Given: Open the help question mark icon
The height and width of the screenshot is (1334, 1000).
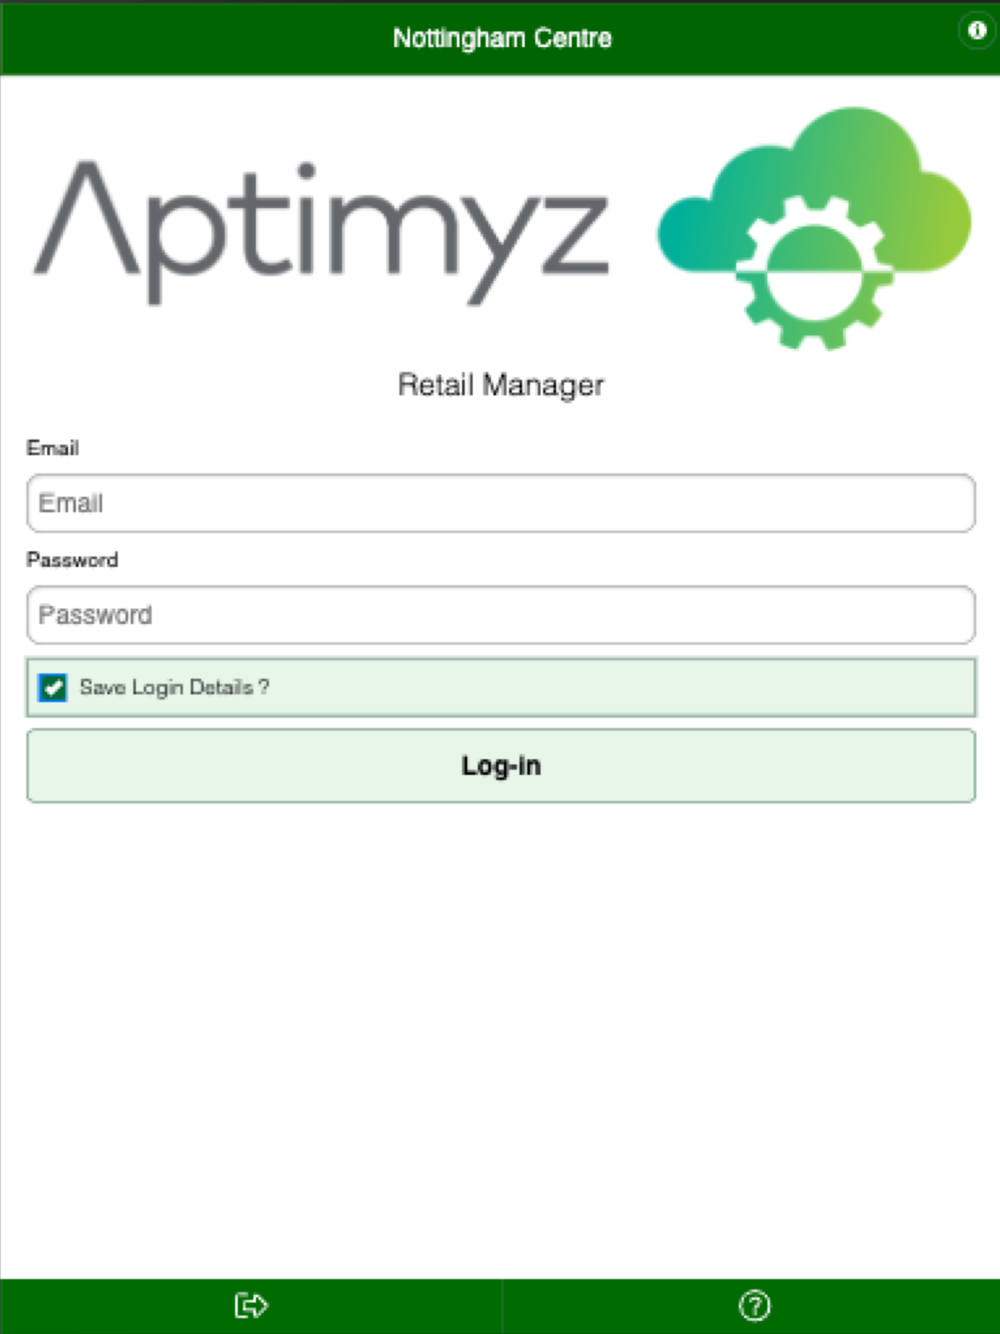Looking at the screenshot, I should click(754, 1305).
